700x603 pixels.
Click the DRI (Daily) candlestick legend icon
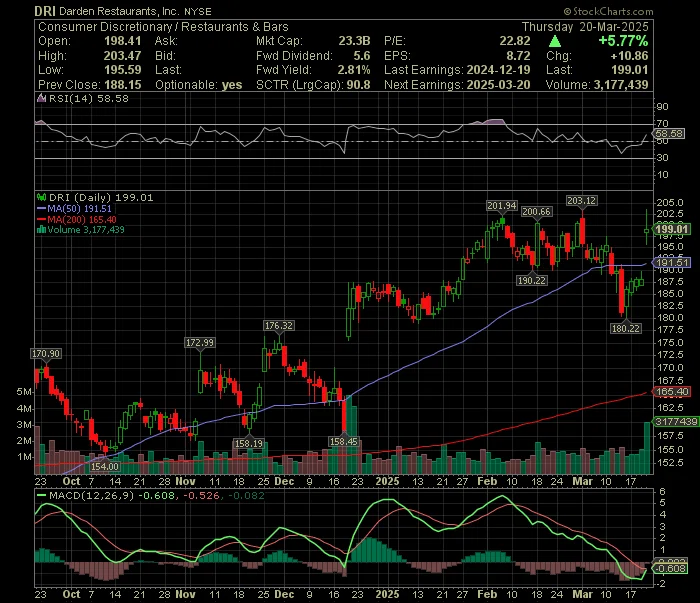click(42, 197)
